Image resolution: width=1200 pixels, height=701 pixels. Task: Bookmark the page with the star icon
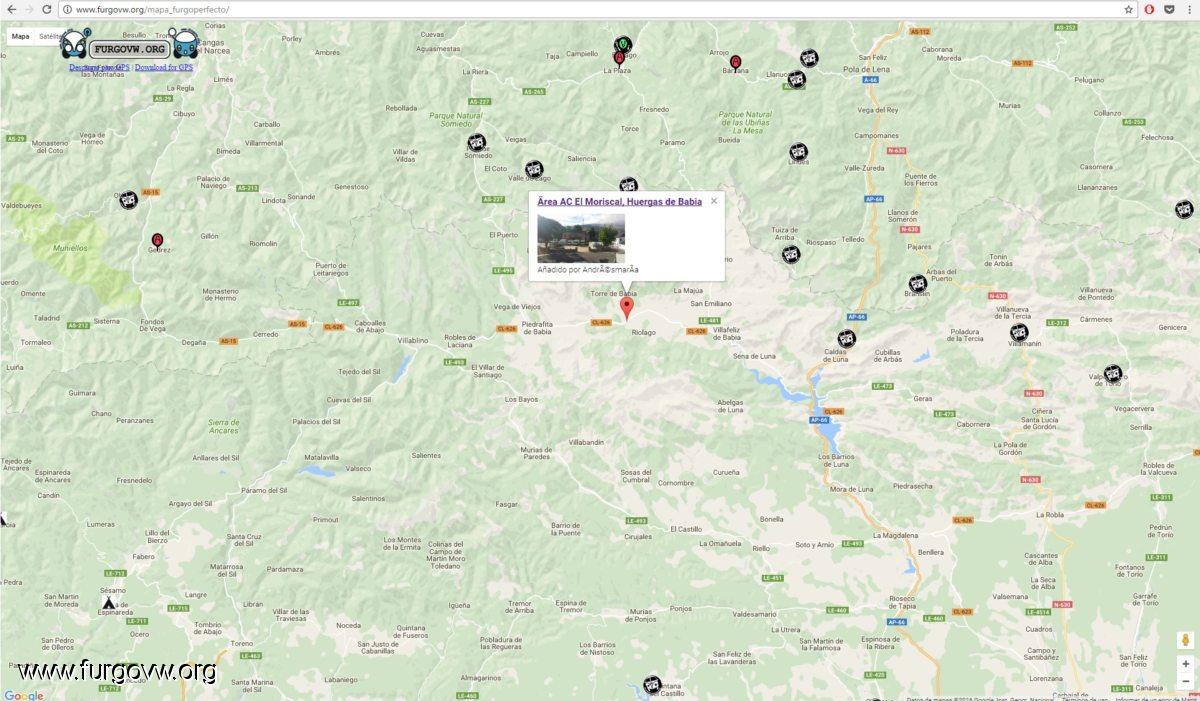coord(1129,9)
